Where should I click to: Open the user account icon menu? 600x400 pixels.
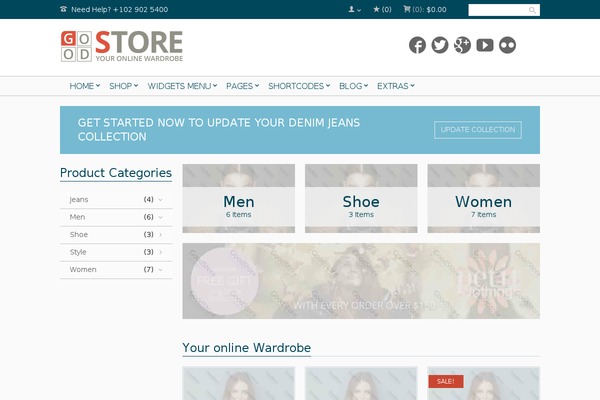(x=354, y=10)
